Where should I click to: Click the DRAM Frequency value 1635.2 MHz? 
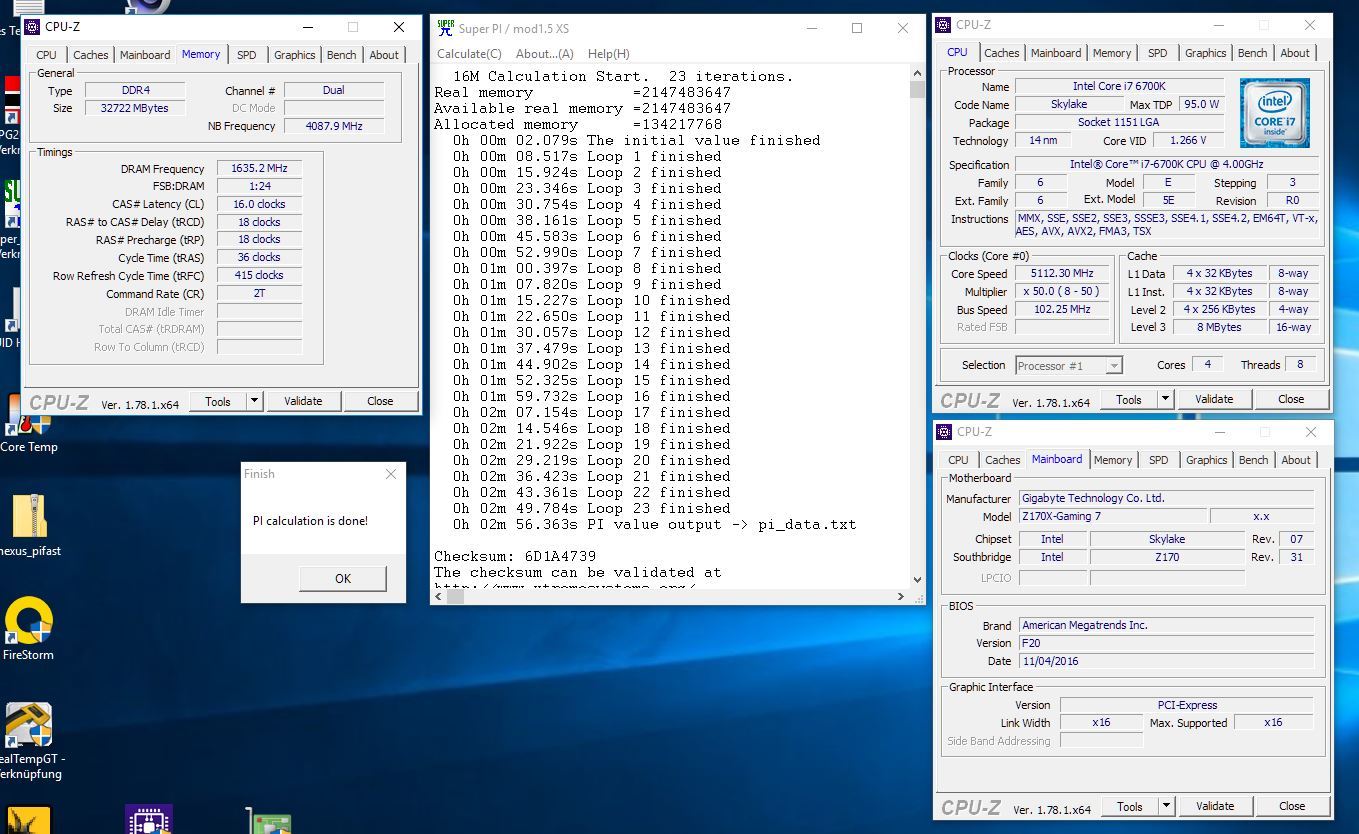(260, 169)
